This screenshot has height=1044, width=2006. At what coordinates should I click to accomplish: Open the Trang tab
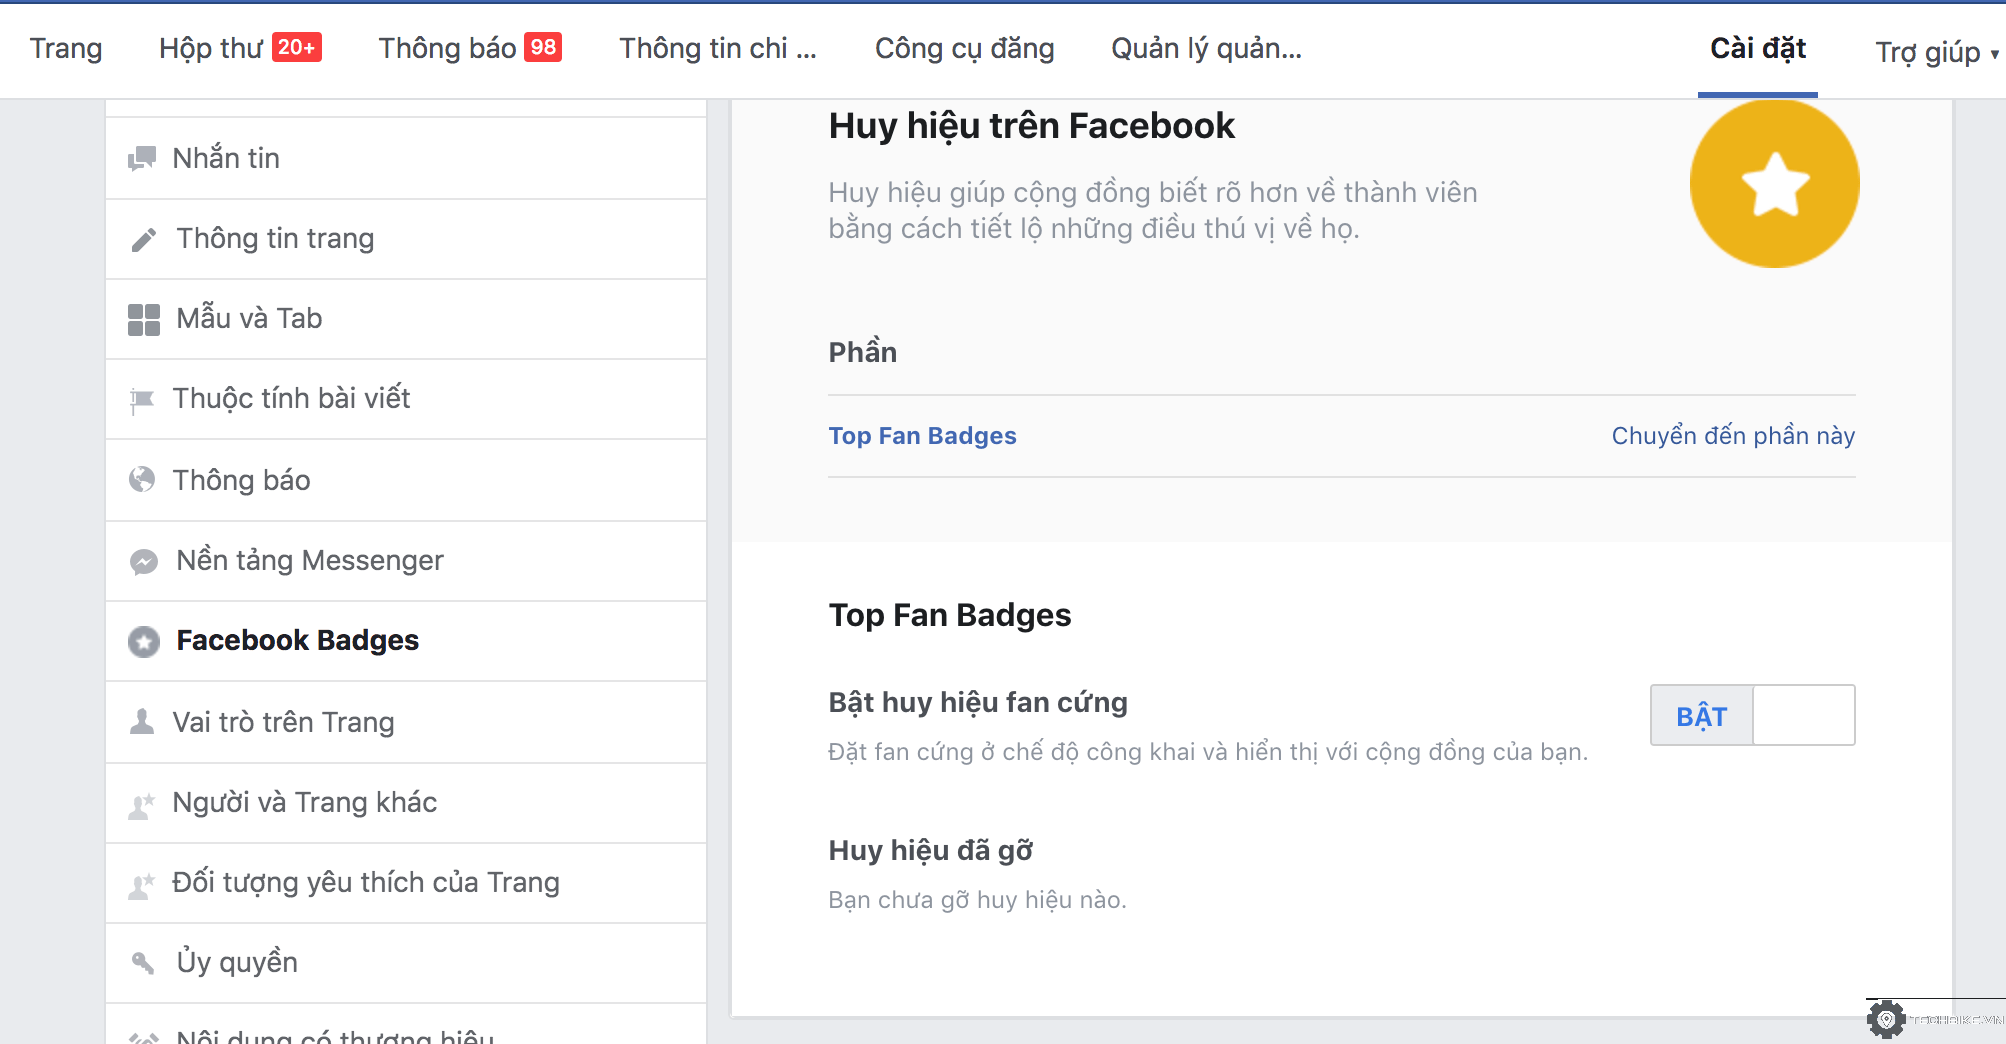click(x=66, y=48)
